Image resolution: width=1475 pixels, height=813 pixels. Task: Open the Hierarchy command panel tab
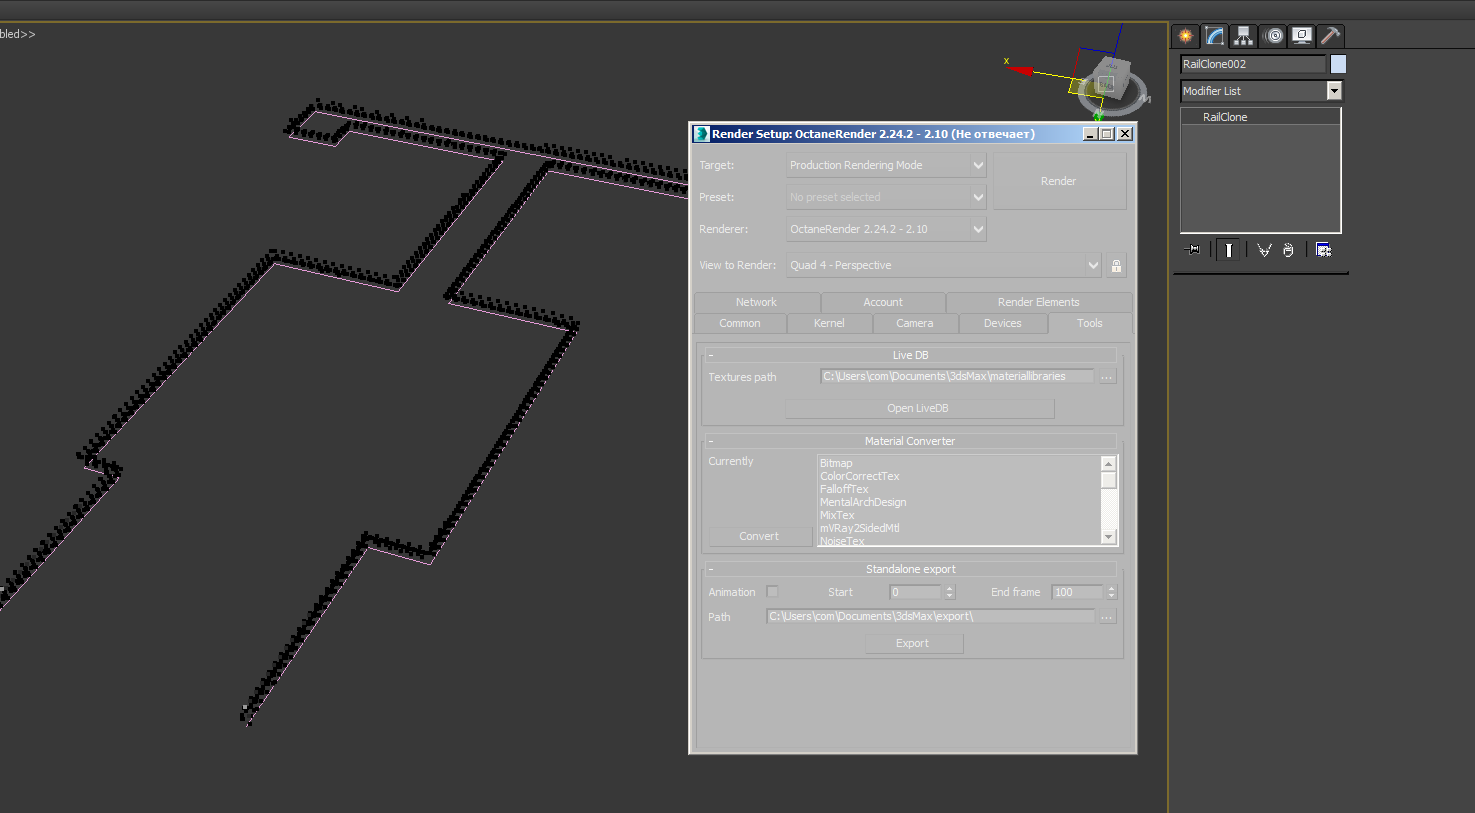click(1243, 36)
